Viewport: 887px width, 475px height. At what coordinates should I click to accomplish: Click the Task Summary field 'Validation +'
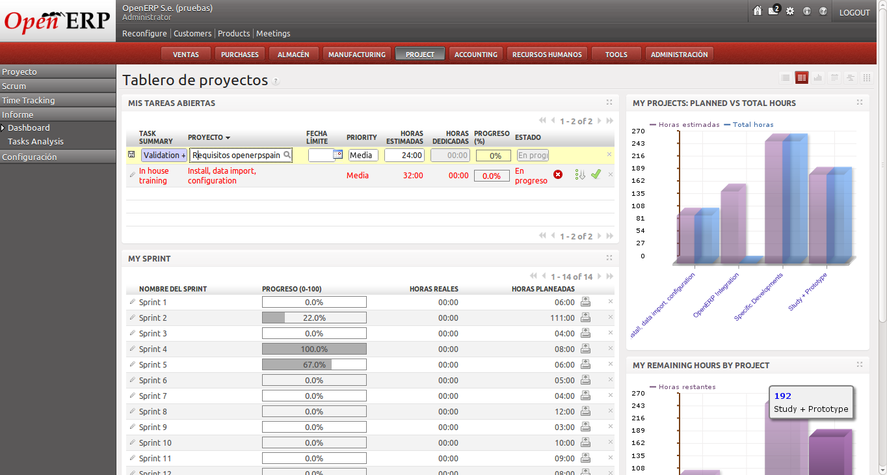pos(164,155)
